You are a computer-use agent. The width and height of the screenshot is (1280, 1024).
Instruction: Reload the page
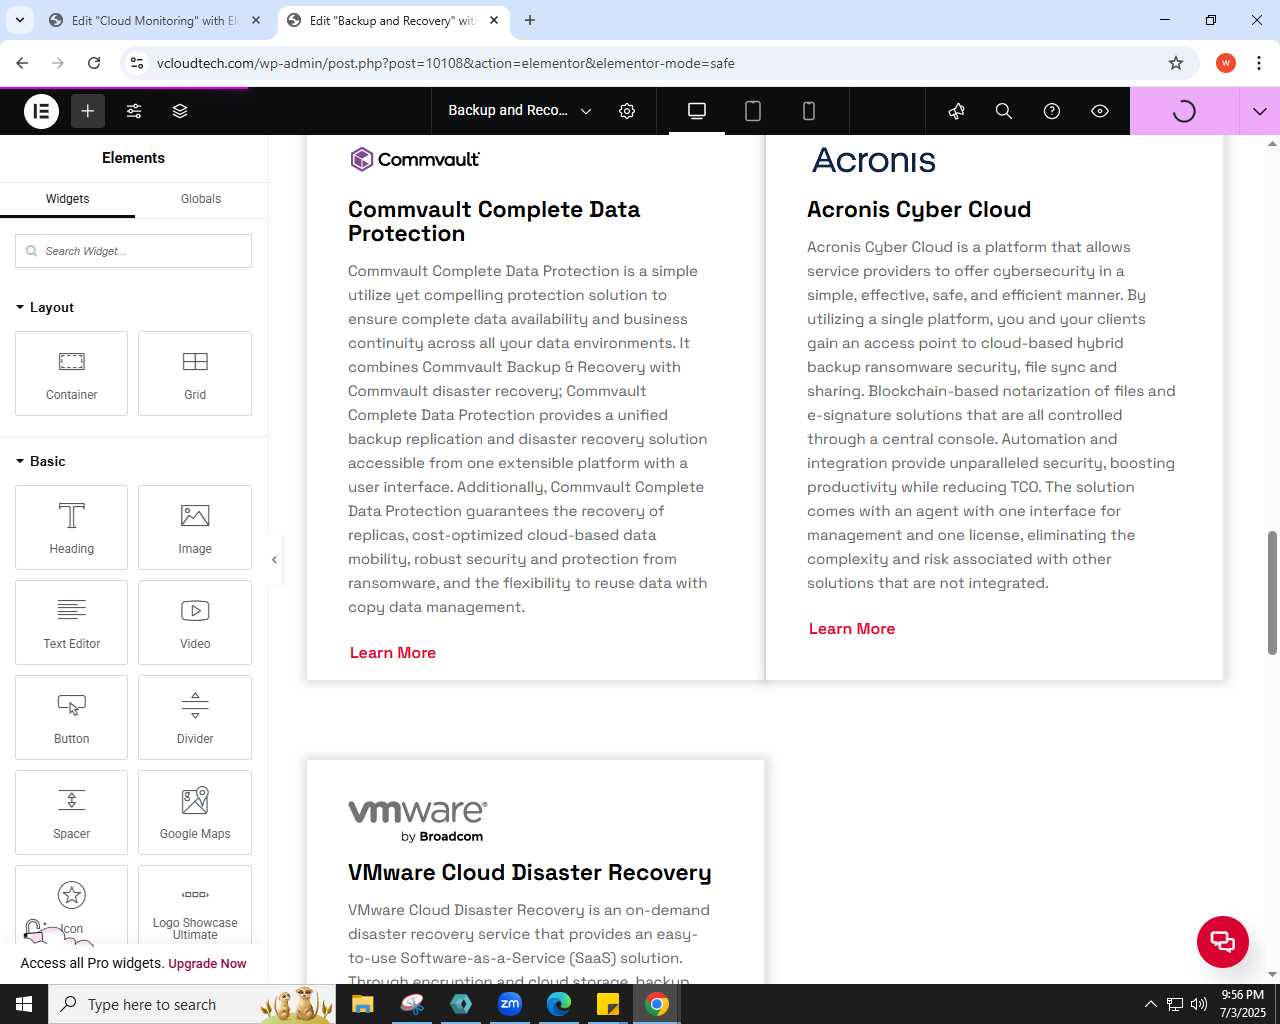click(94, 63)
